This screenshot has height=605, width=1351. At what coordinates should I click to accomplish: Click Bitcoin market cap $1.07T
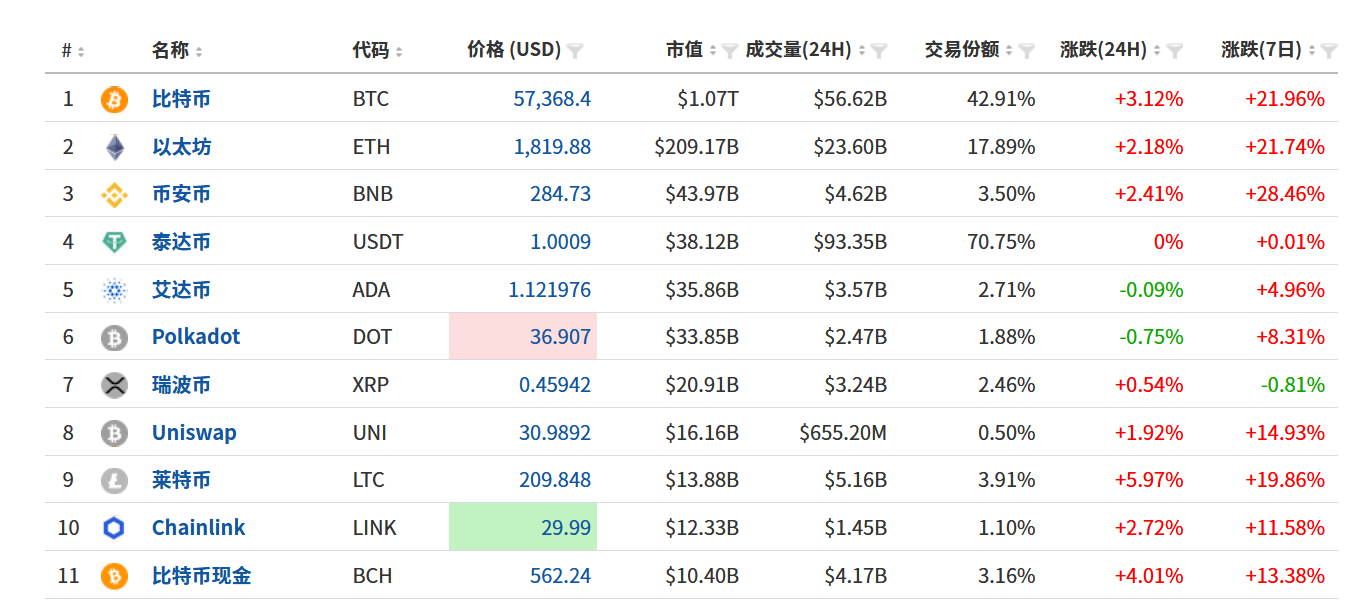click(x=708, y=99)
